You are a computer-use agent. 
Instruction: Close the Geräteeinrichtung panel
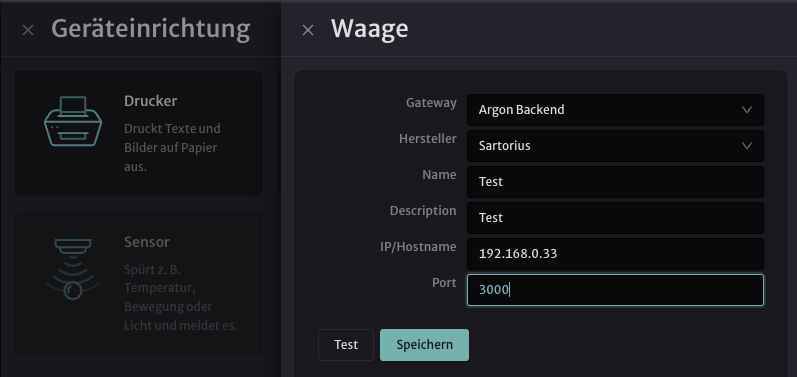point(28,30)
